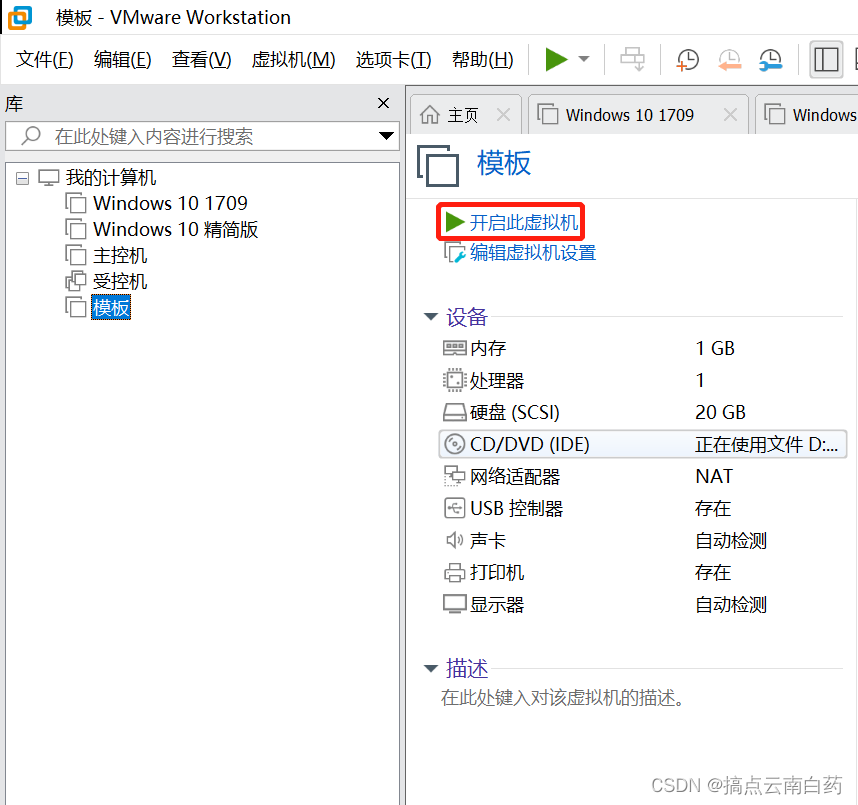The width and height of the screenshot is (858, 805).
Task: Open the 帮助(H) menu
Action: coord(483,59)
